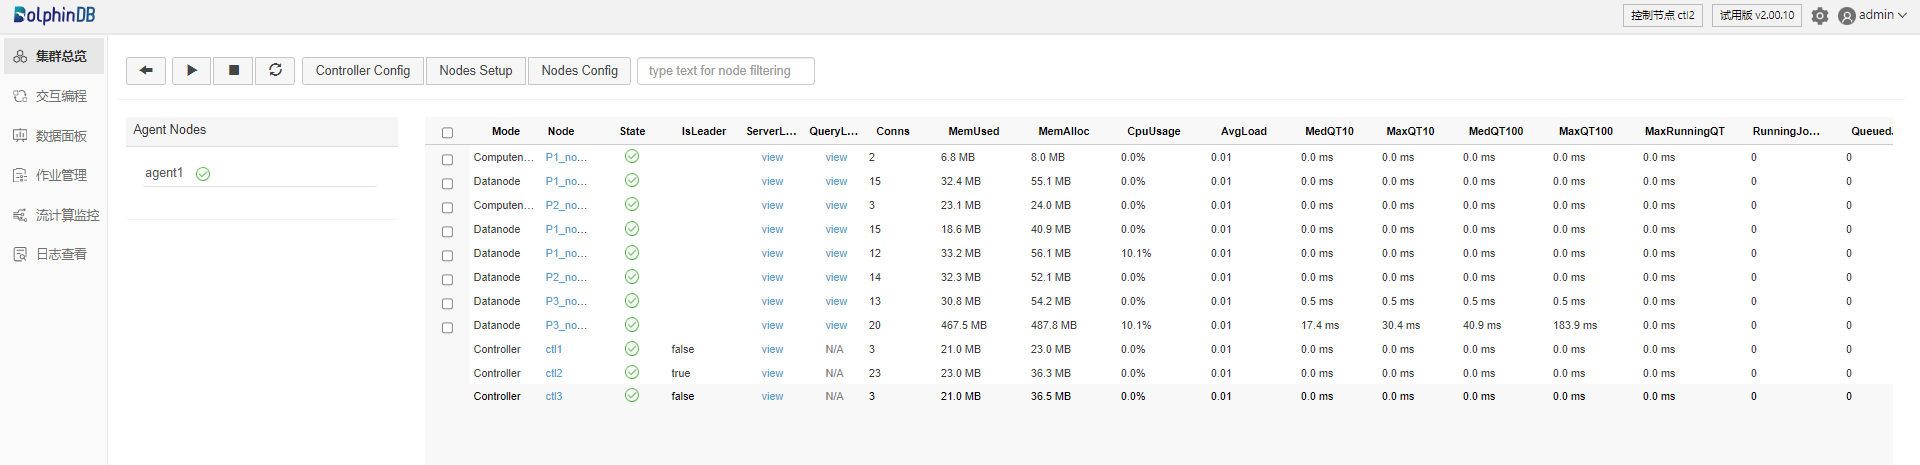The width and height of the screenshot is (1920, 465).
Task: Refresh the node list
Action: click(275, 70)
